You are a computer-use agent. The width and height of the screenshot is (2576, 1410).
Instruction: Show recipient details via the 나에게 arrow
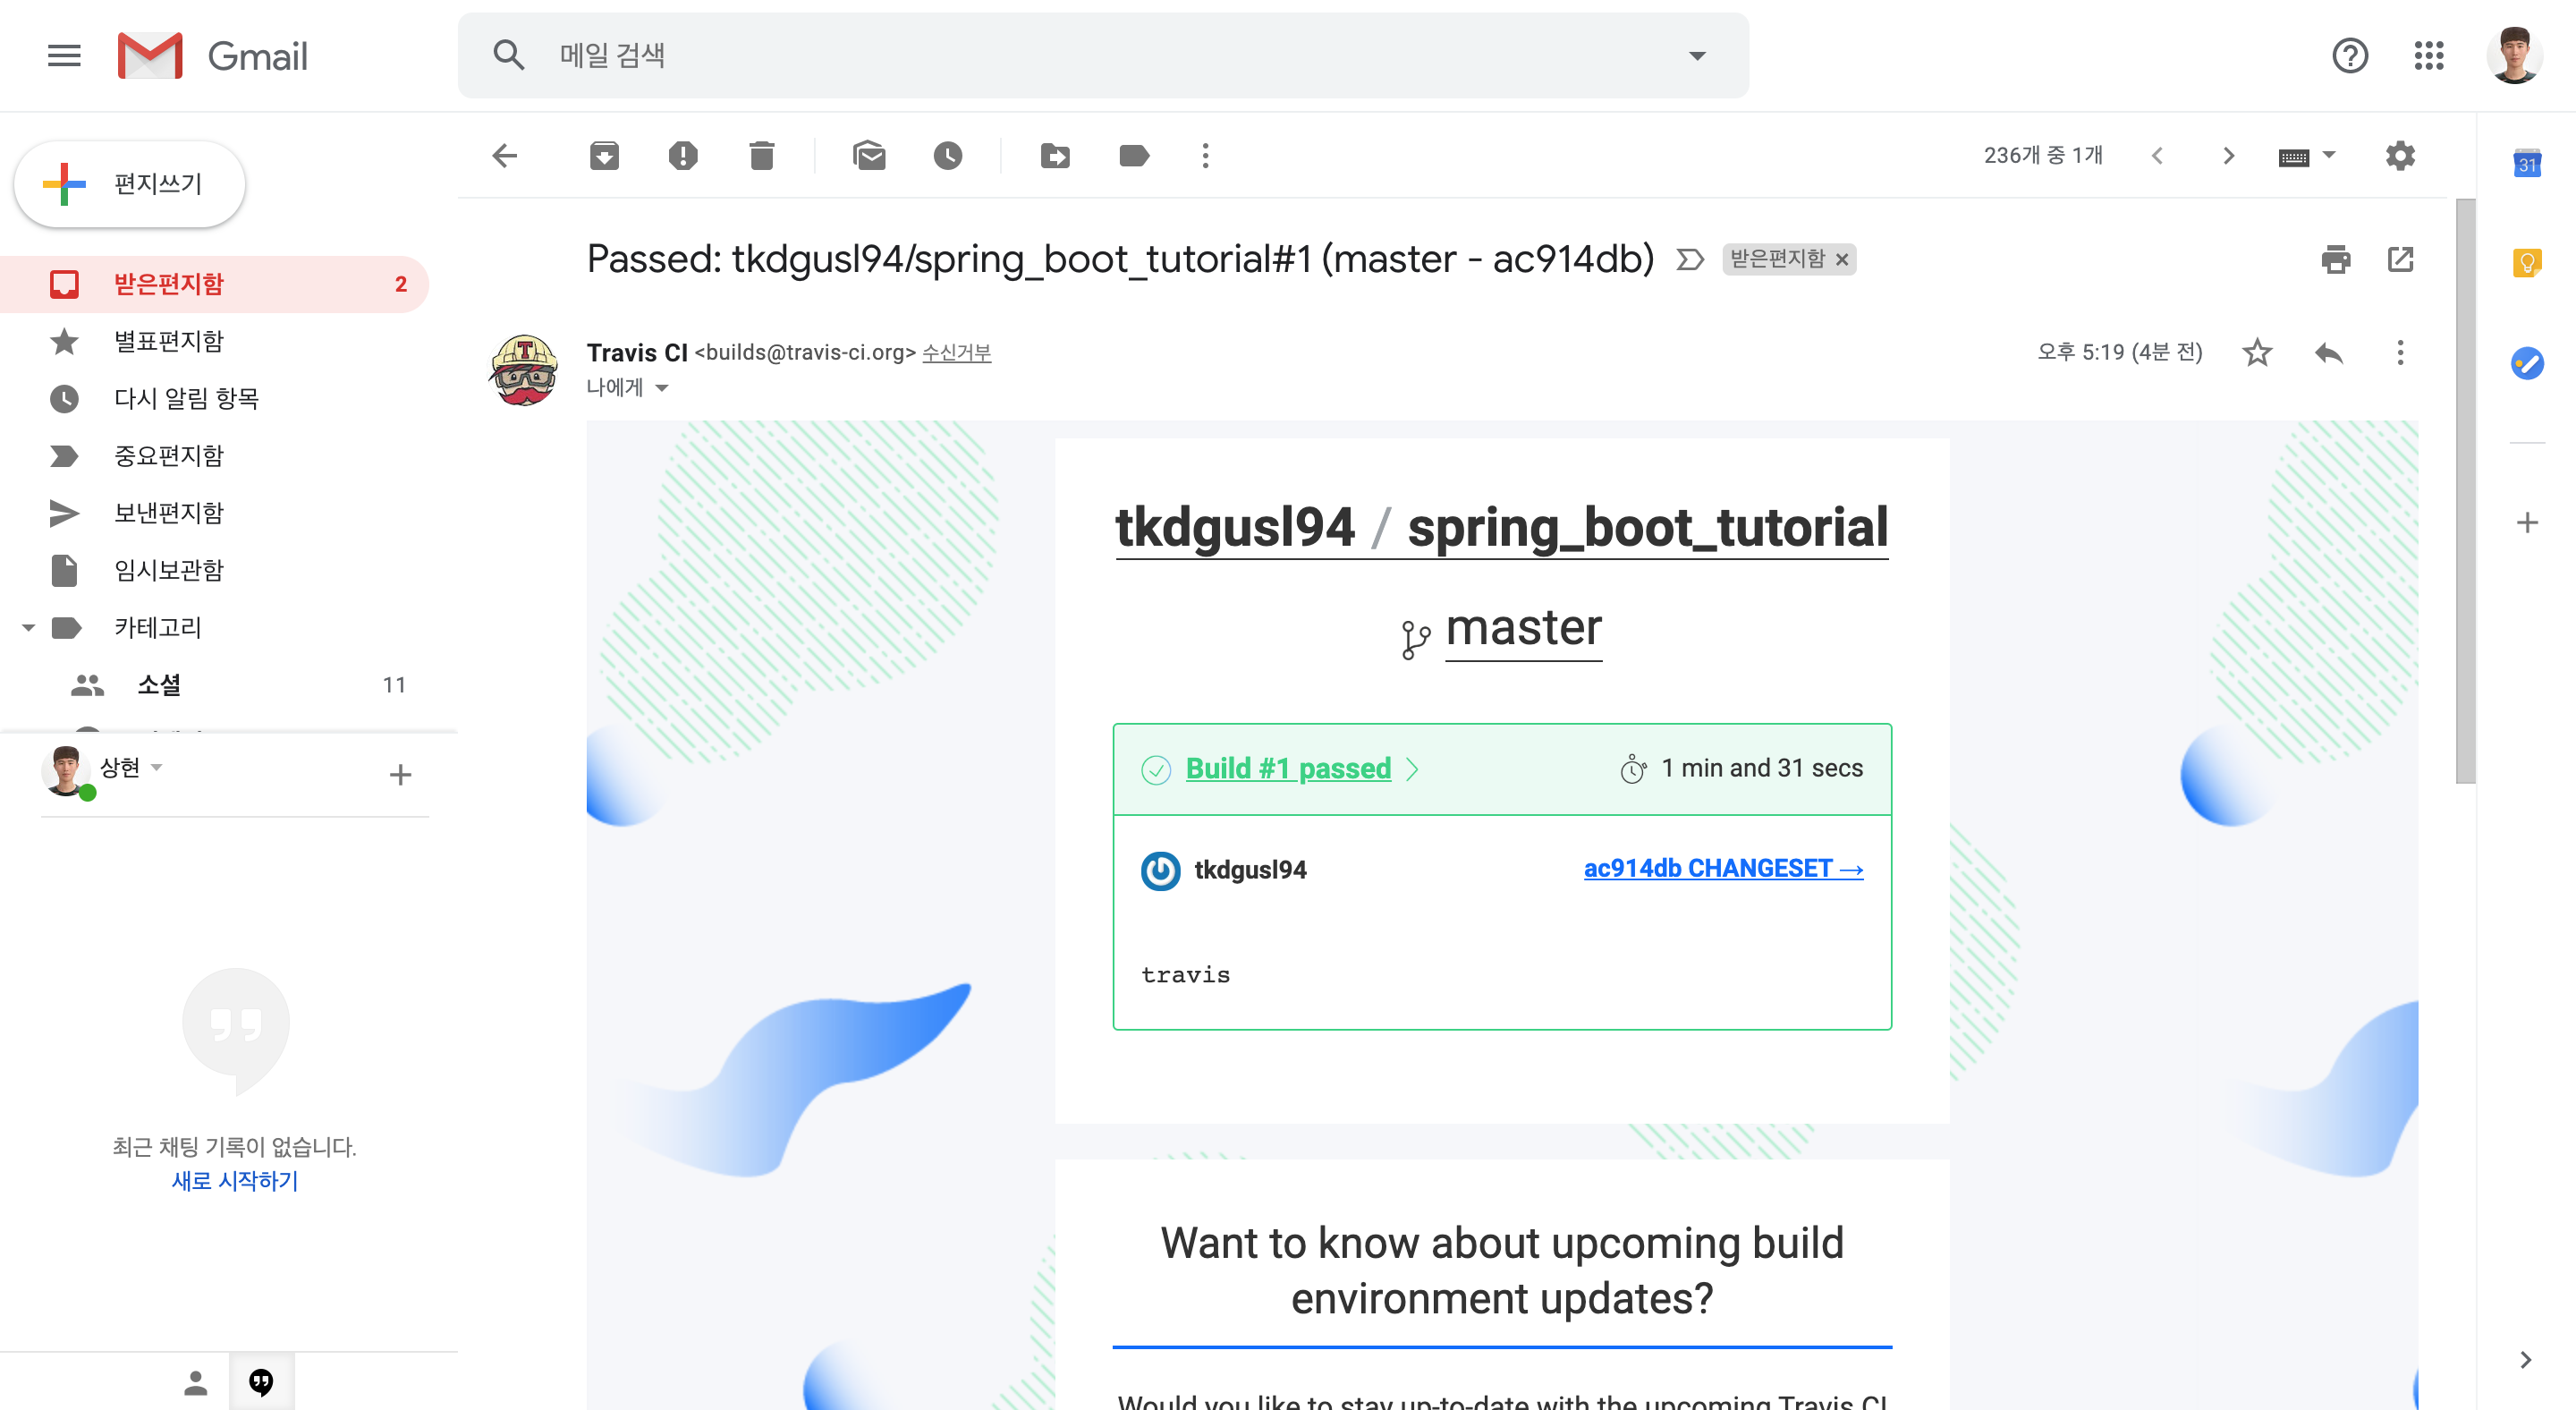coord(662,388)
